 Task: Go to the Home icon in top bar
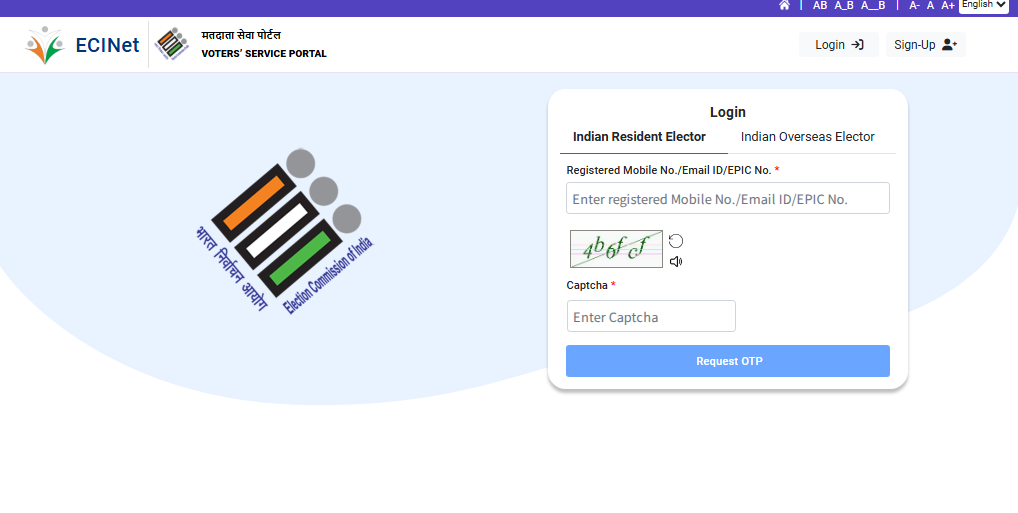[784, 5]
